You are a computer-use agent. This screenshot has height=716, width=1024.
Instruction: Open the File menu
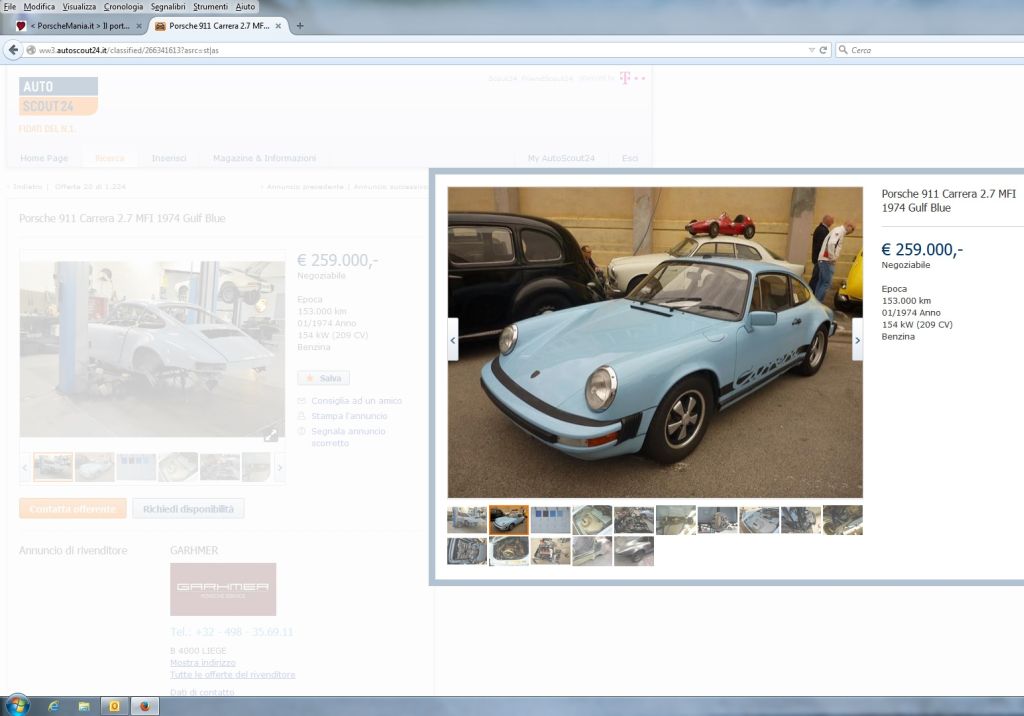coord(10,7)
